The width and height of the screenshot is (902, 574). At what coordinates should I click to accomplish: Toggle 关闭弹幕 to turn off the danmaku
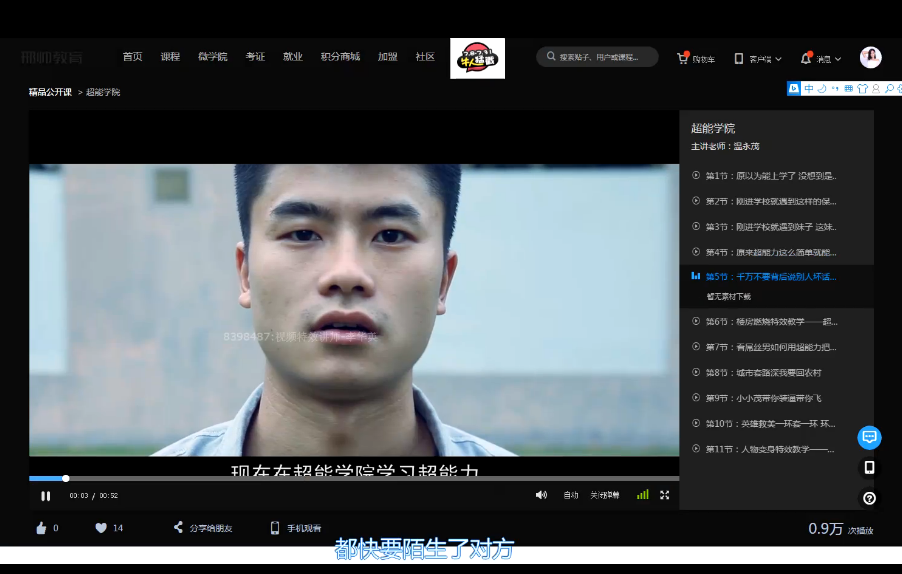point(605,495)
